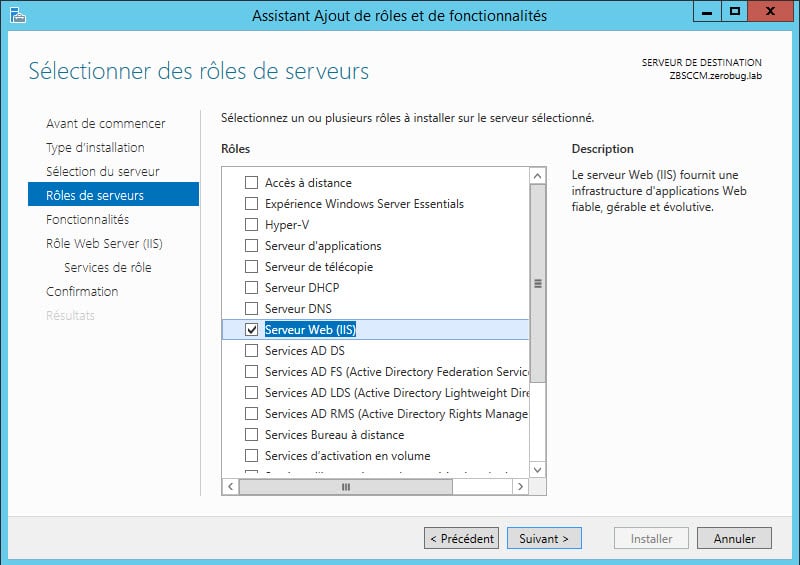
Task: Minimize the wizard window
Action: (707, 11)
